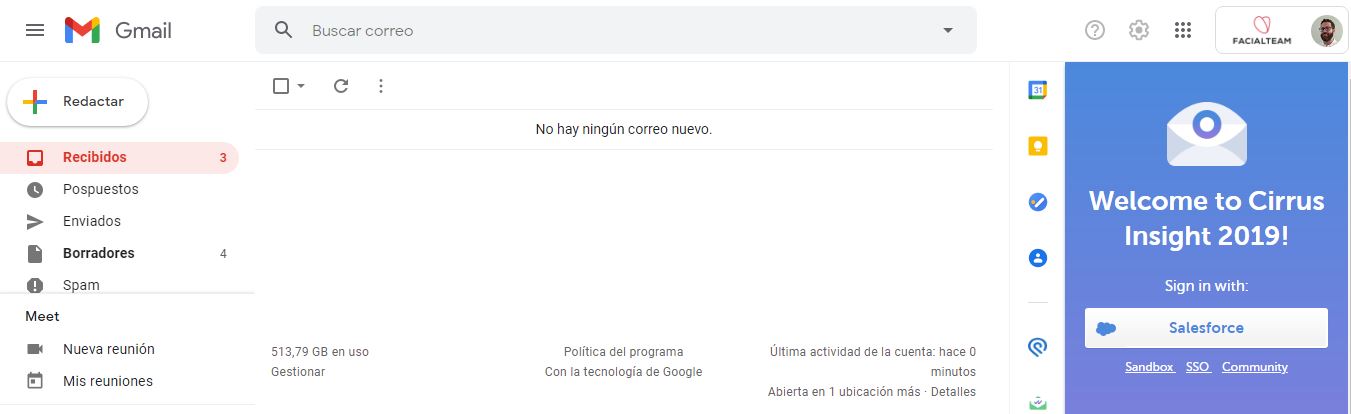Click the refresh mail icon
The image size is (1351, 414).
coord(341,86)
